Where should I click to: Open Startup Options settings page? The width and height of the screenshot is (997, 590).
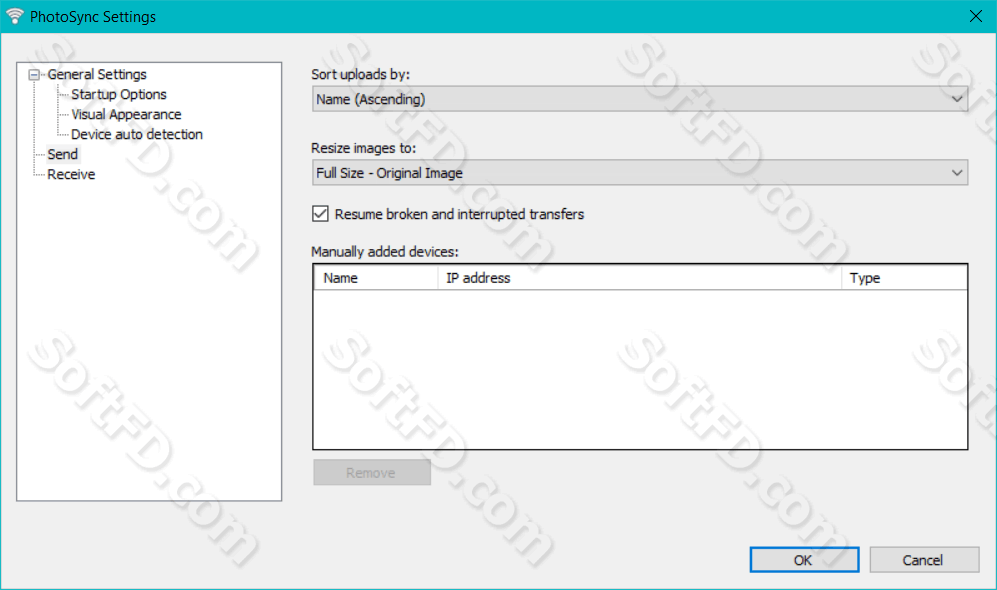(118, 95)
